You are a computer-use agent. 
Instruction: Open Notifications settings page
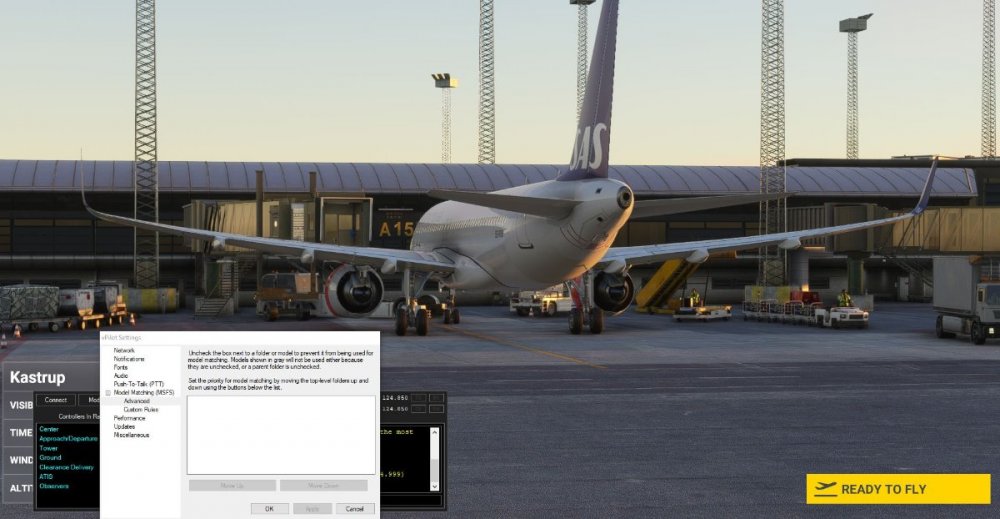tap(129, 359)
